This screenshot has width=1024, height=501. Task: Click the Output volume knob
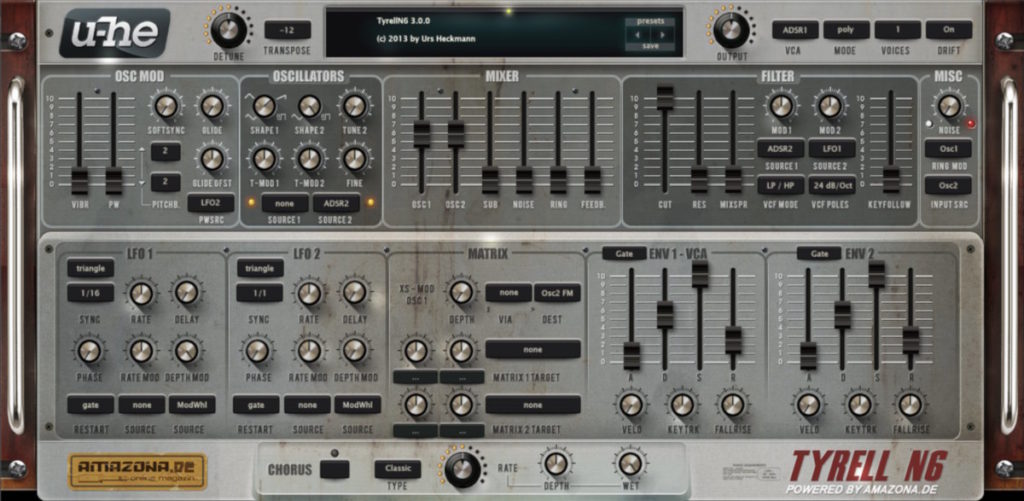pos(731,29)
